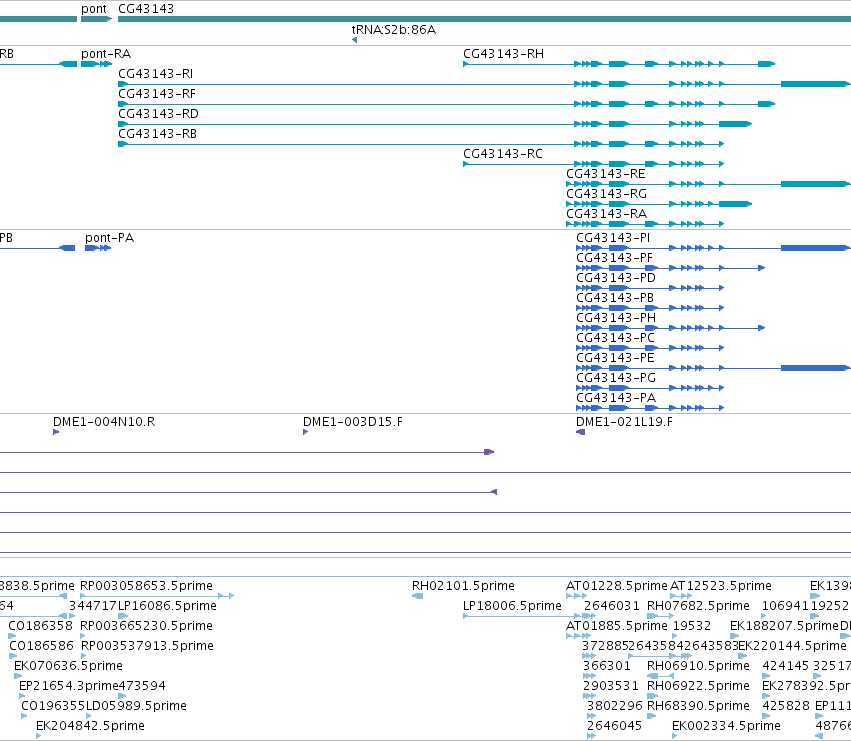Click the CG43143-RH transcript label
851x741 pixels.
pyautogui.click(x=503, y=54)
